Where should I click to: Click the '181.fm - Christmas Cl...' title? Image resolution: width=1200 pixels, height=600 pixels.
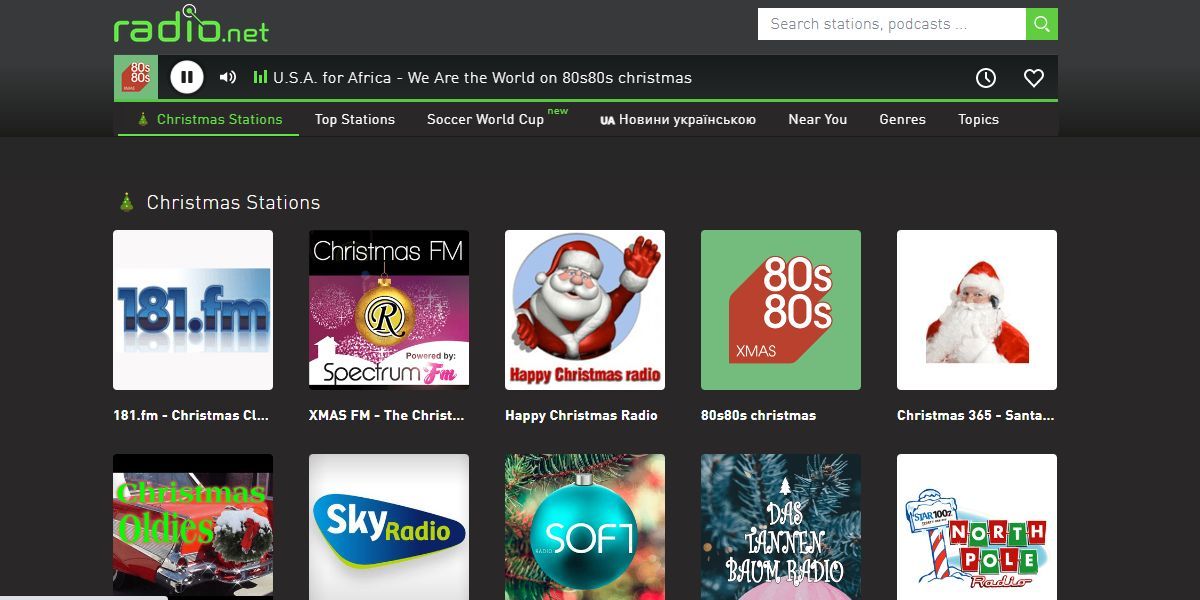(191, 415)
